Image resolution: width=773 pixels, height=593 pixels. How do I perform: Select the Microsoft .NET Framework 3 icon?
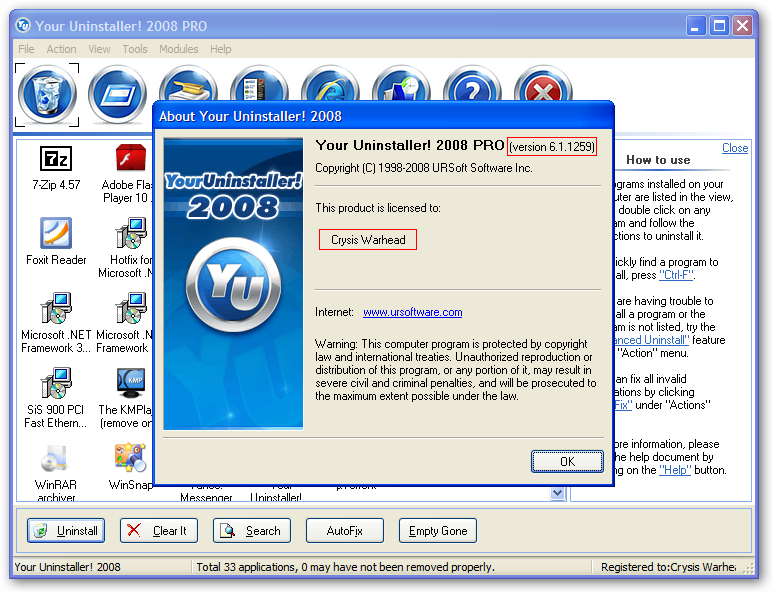[x=56, y=308]
